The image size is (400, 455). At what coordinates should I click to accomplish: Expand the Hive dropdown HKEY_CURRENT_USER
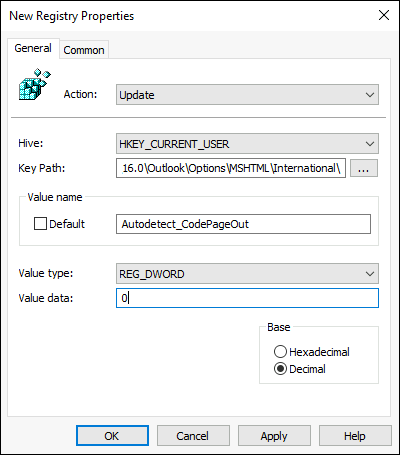tap(247, 144)
